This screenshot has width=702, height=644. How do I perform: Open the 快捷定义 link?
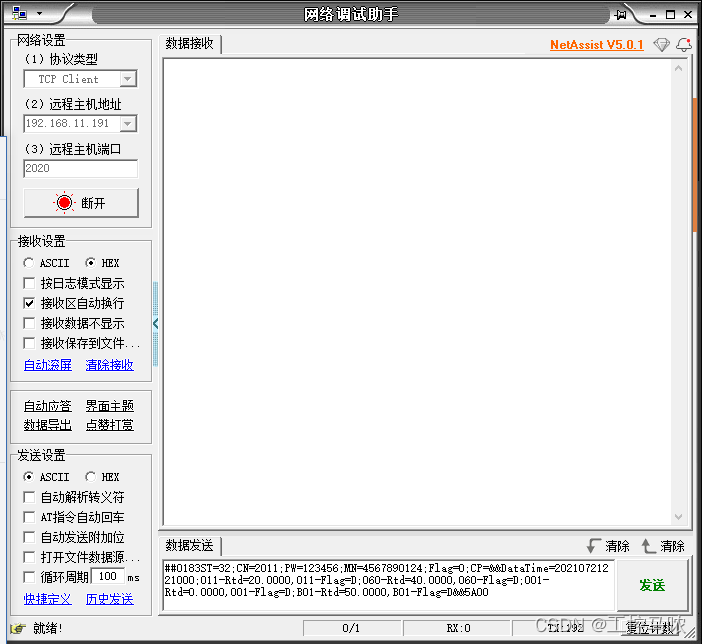coord(48,599)
